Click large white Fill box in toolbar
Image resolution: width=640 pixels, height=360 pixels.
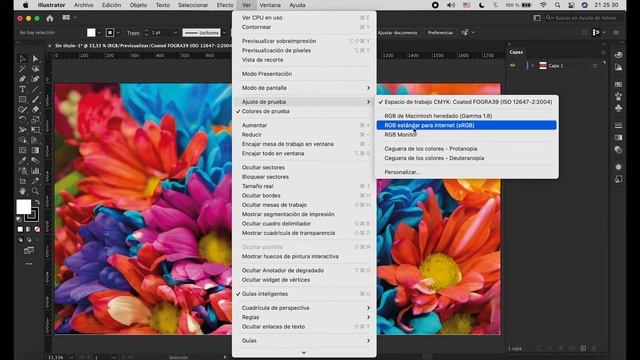[x=24, y=207]
